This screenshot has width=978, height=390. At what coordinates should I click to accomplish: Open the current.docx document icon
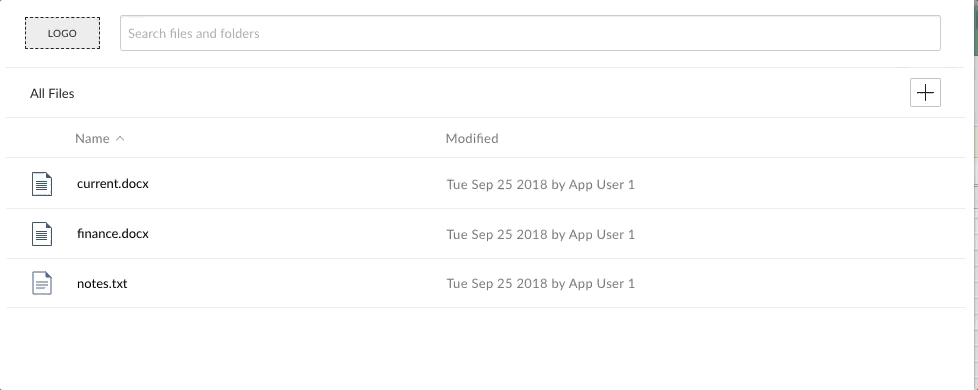pos(42,184)
